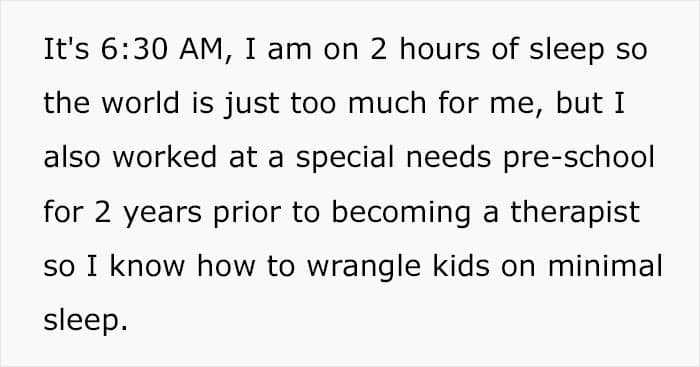The height and width of the screenshot is (367, 700).
Task: Click the word 'therapist'
Action: tap(575, 212)
